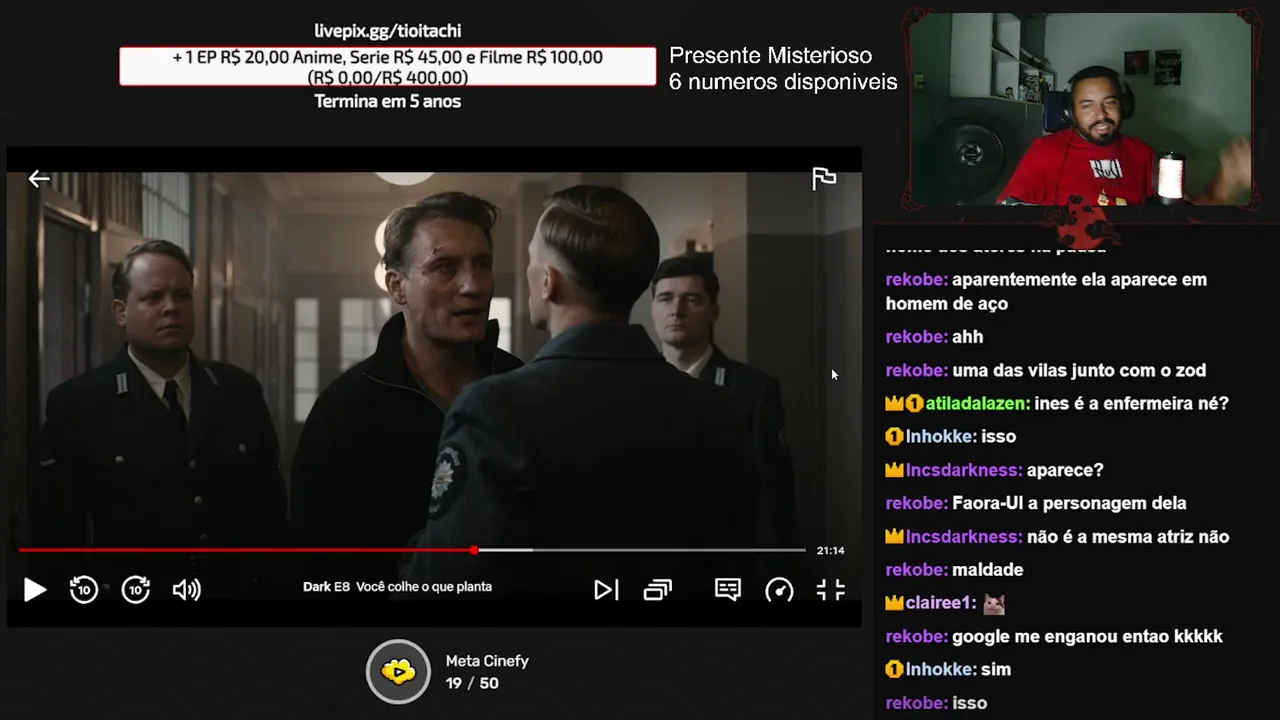Screen dimensions: 1280x720
Task: Click '6 numeros disponiveis' text
Action: pos(783,82)
